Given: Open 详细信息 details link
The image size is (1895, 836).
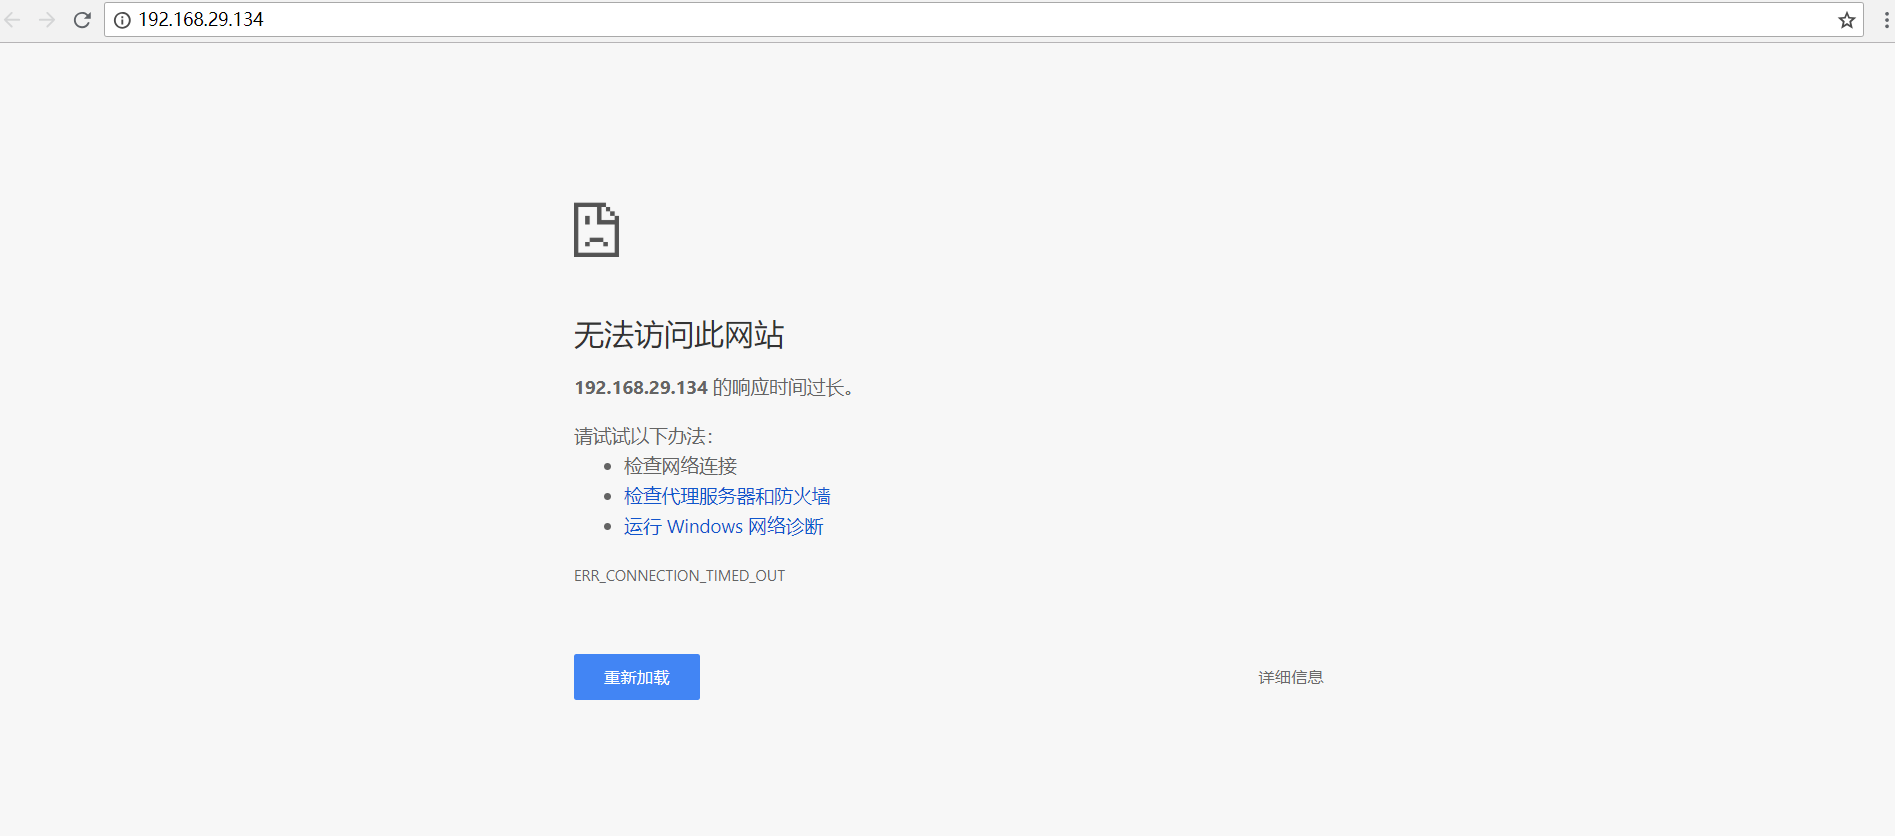Looking at the screenshot, I should tap(1290, 677).
